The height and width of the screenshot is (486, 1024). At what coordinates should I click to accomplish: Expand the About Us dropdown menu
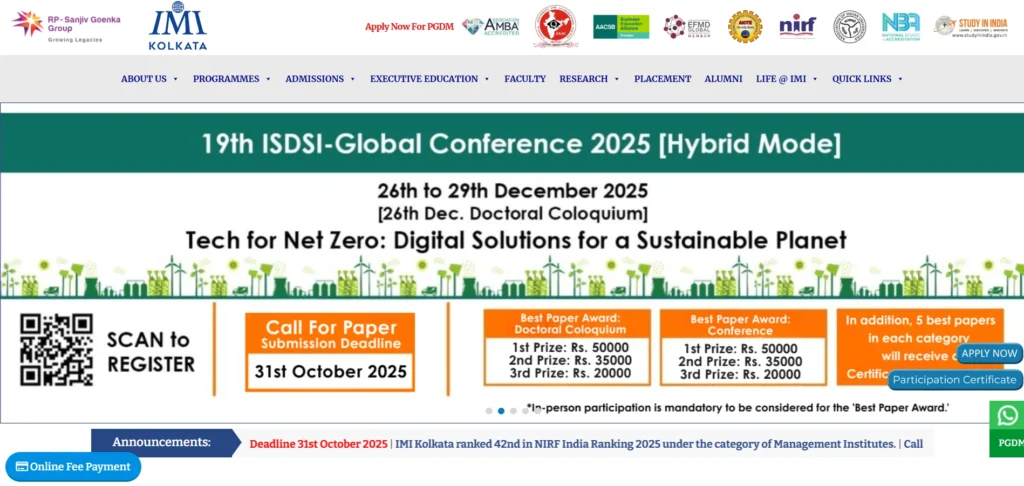point(149,79)
